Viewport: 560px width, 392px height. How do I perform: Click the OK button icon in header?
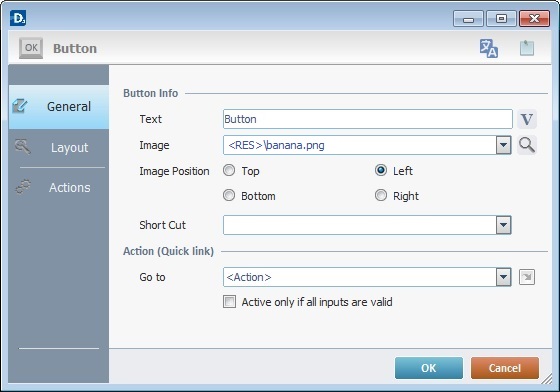31,48
